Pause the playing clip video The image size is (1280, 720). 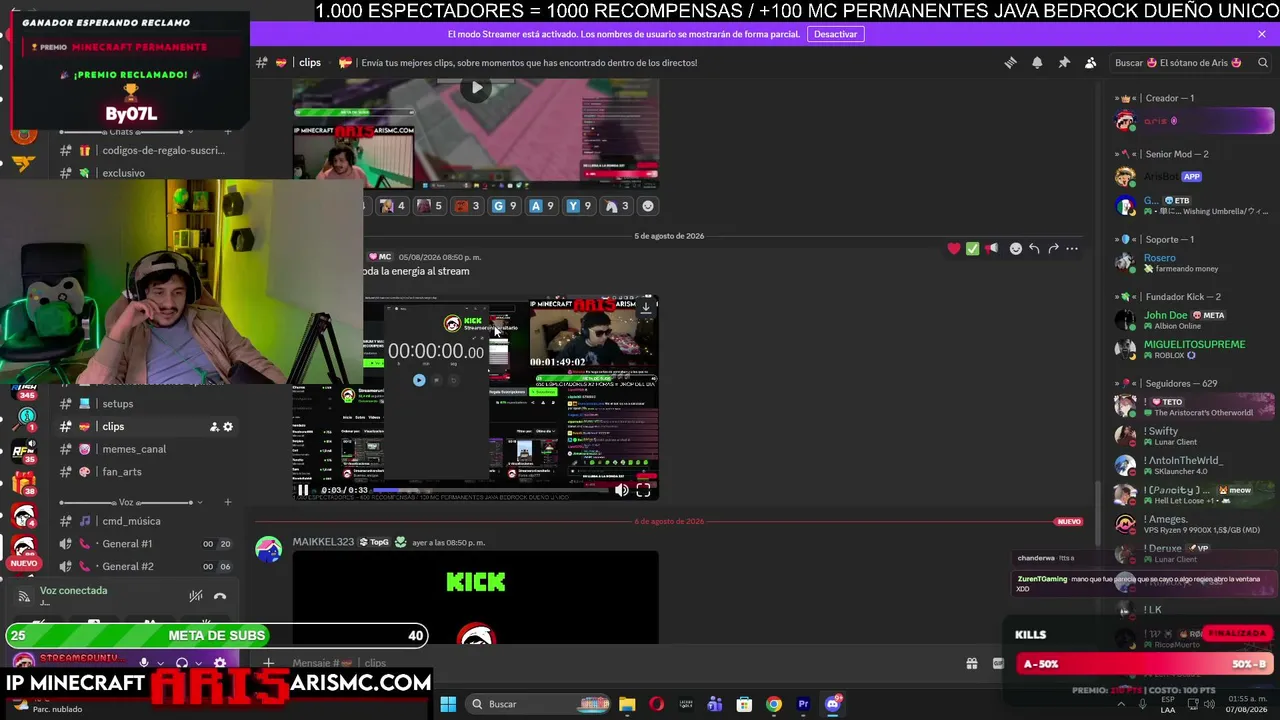pyautogui.click(x=303, y=490)
